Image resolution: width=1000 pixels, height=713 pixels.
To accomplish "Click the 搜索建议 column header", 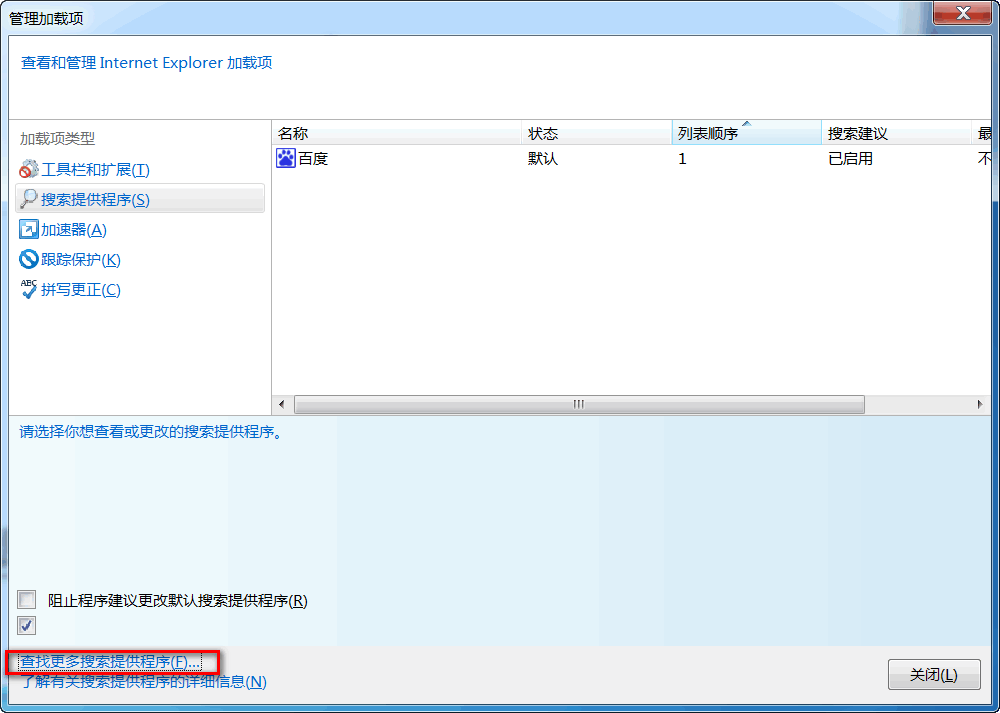I will click(896, 133).
